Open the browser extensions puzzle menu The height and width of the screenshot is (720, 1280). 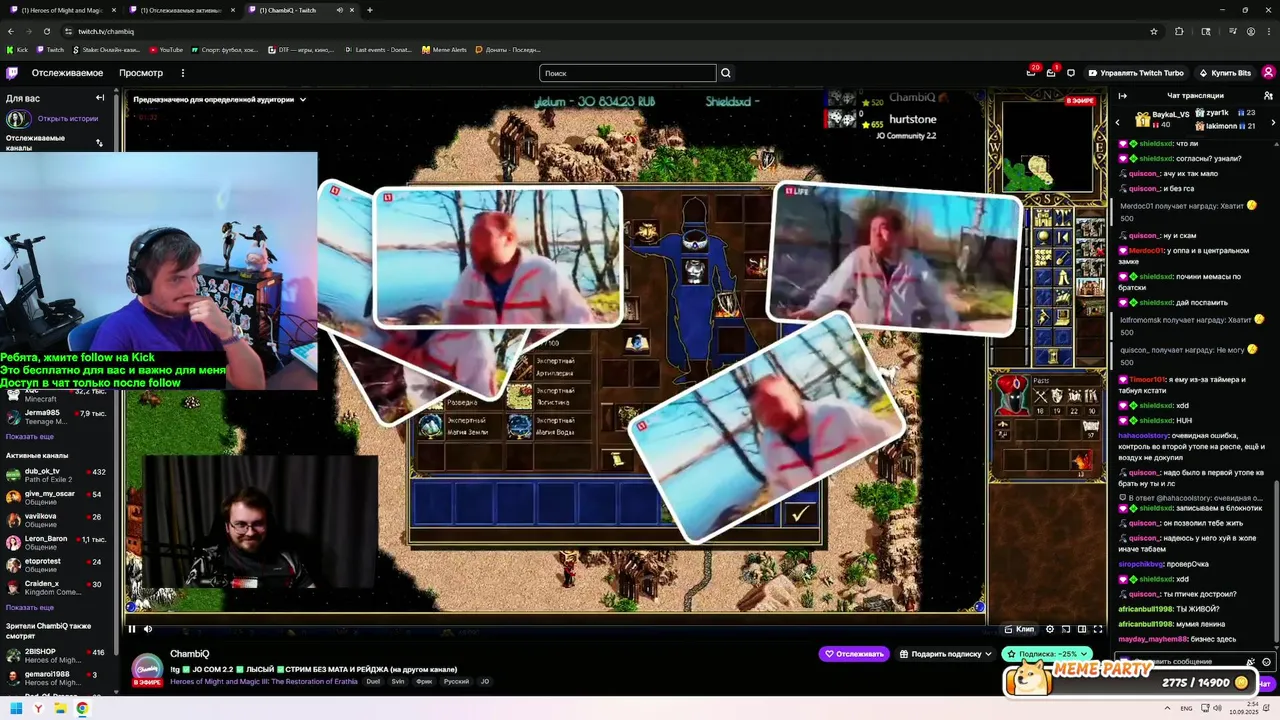pos(1179,31)
